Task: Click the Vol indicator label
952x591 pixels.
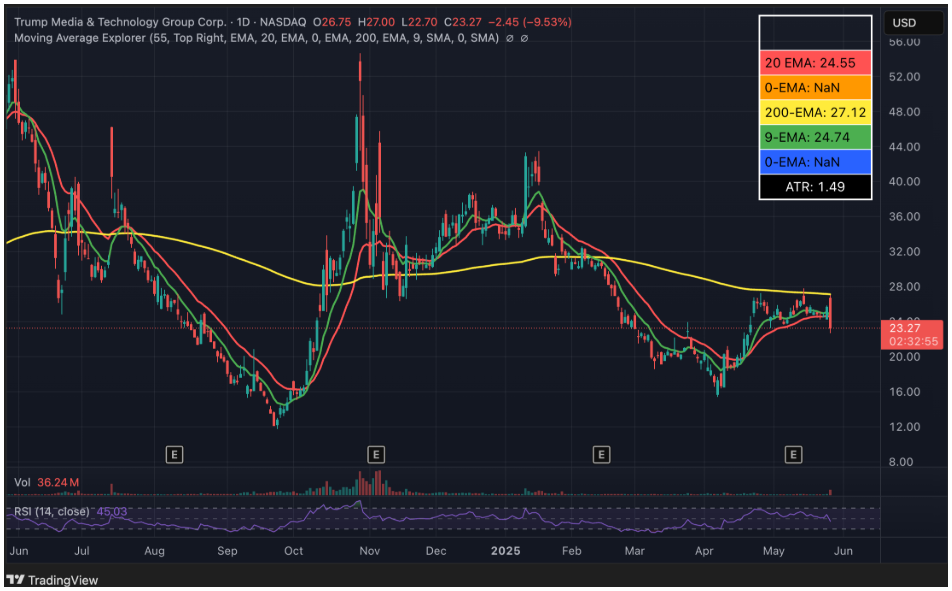Action: click(22, 482)
